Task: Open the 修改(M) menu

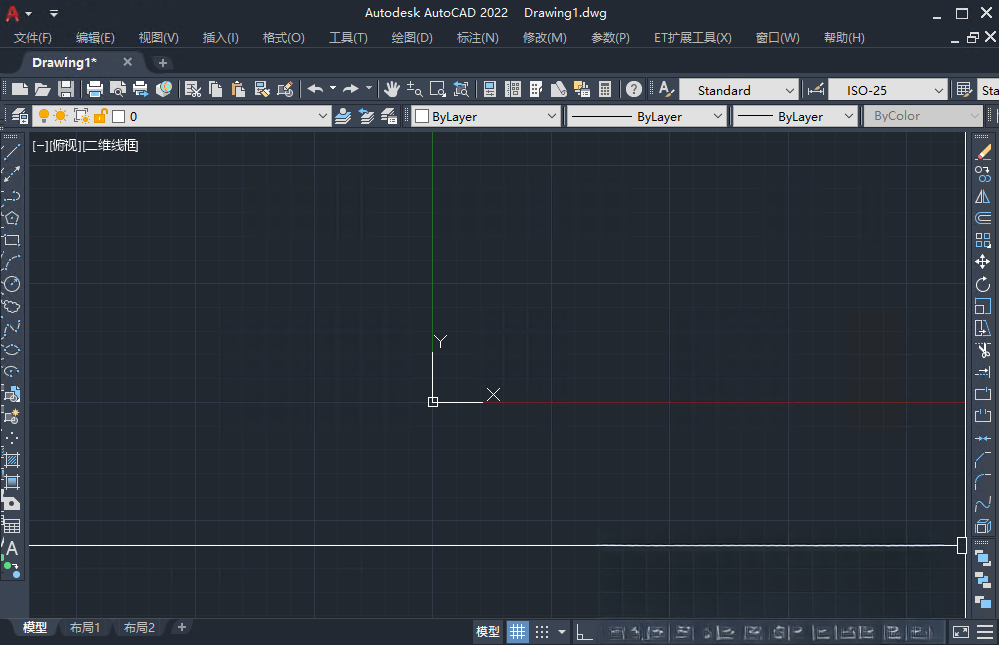Action: 544,38
